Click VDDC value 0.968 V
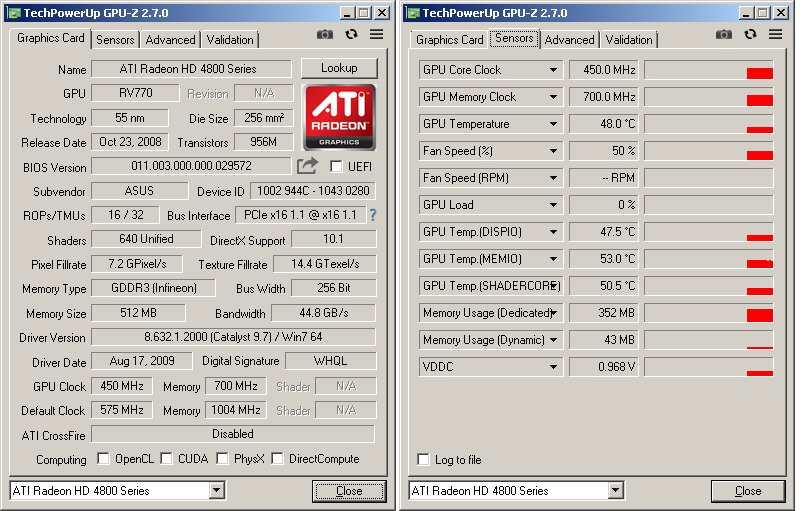 point(604,367)
